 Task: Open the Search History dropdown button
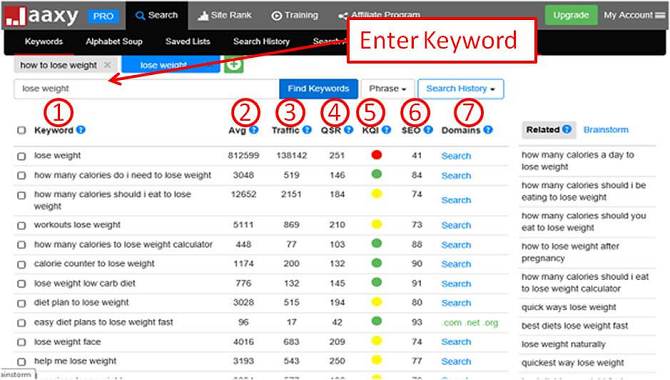(x=461, y=88)
